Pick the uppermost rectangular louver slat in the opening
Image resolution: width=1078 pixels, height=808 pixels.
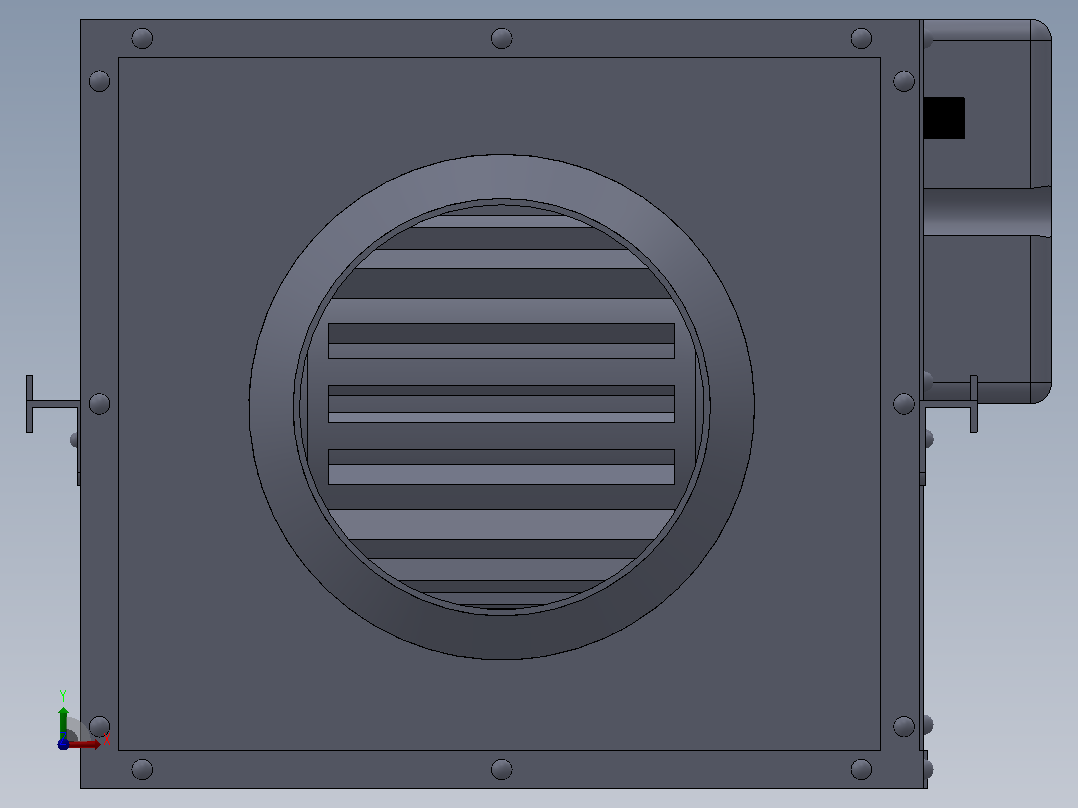click(501, 340)
